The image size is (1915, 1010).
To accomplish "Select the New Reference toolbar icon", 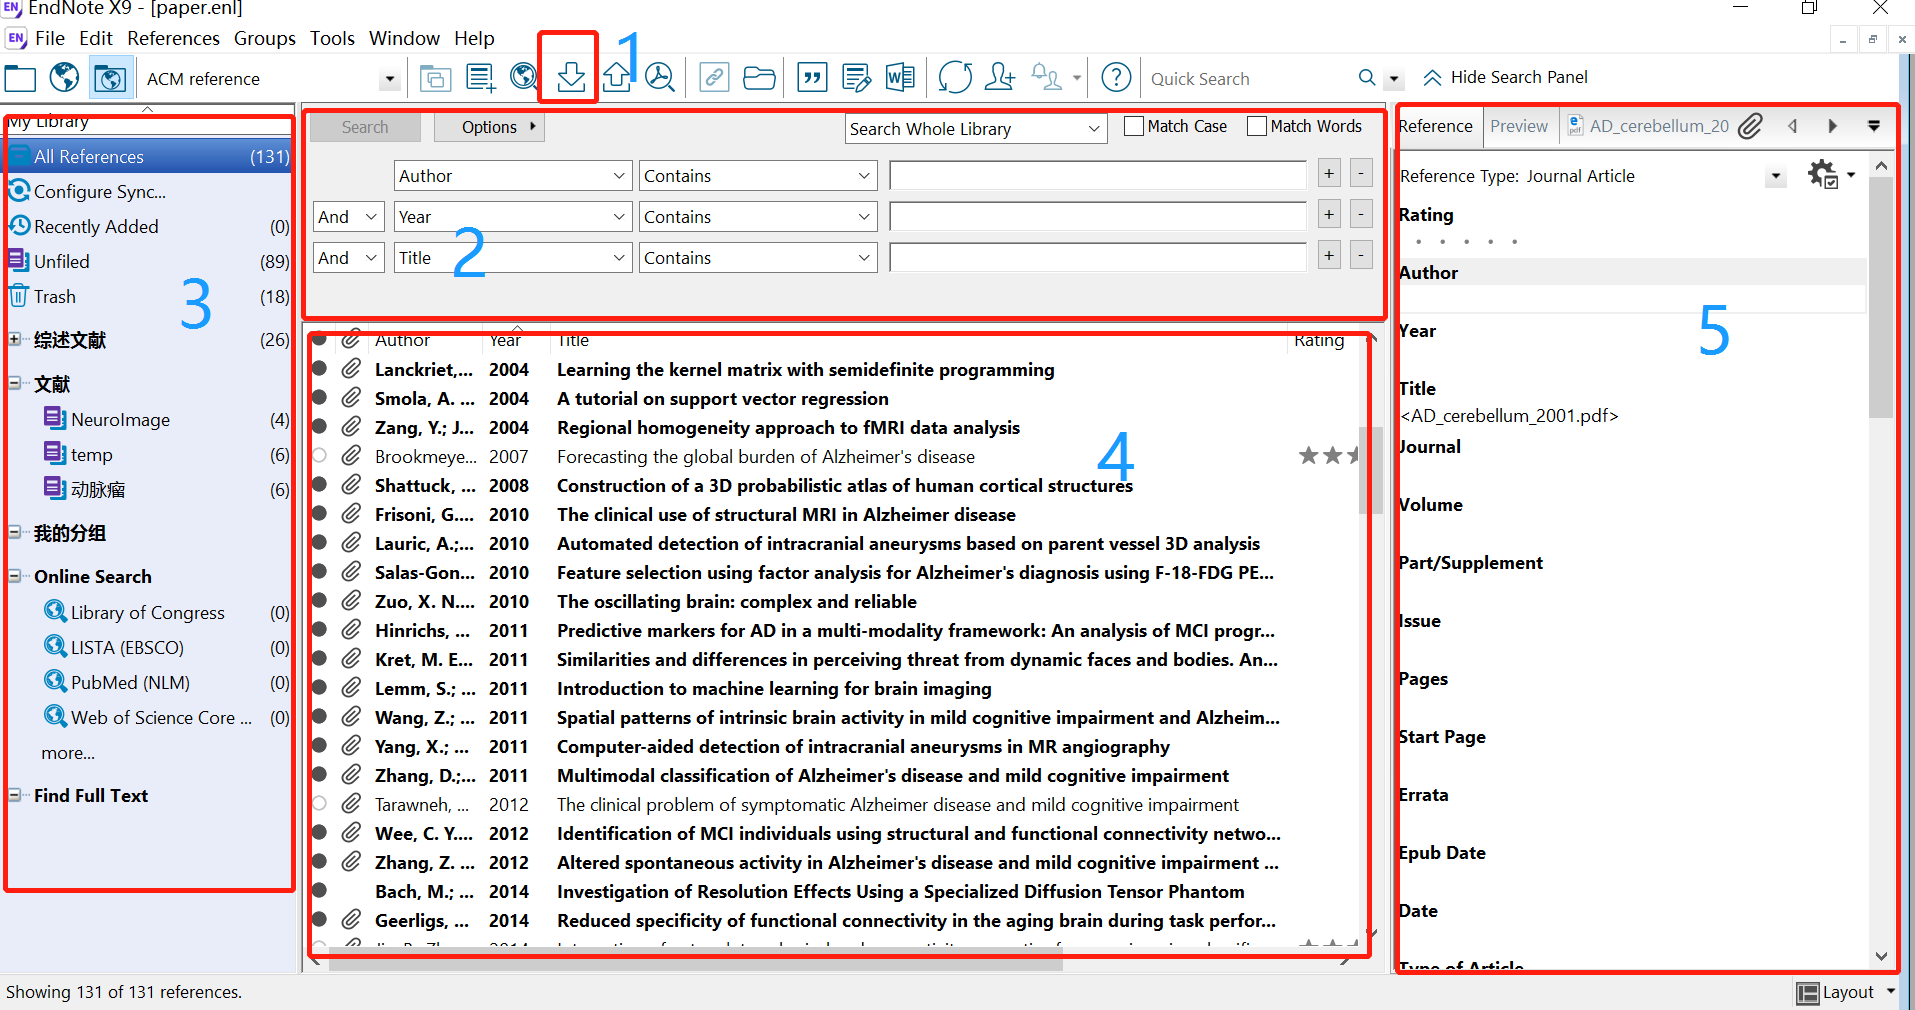I will click(480, 77).
